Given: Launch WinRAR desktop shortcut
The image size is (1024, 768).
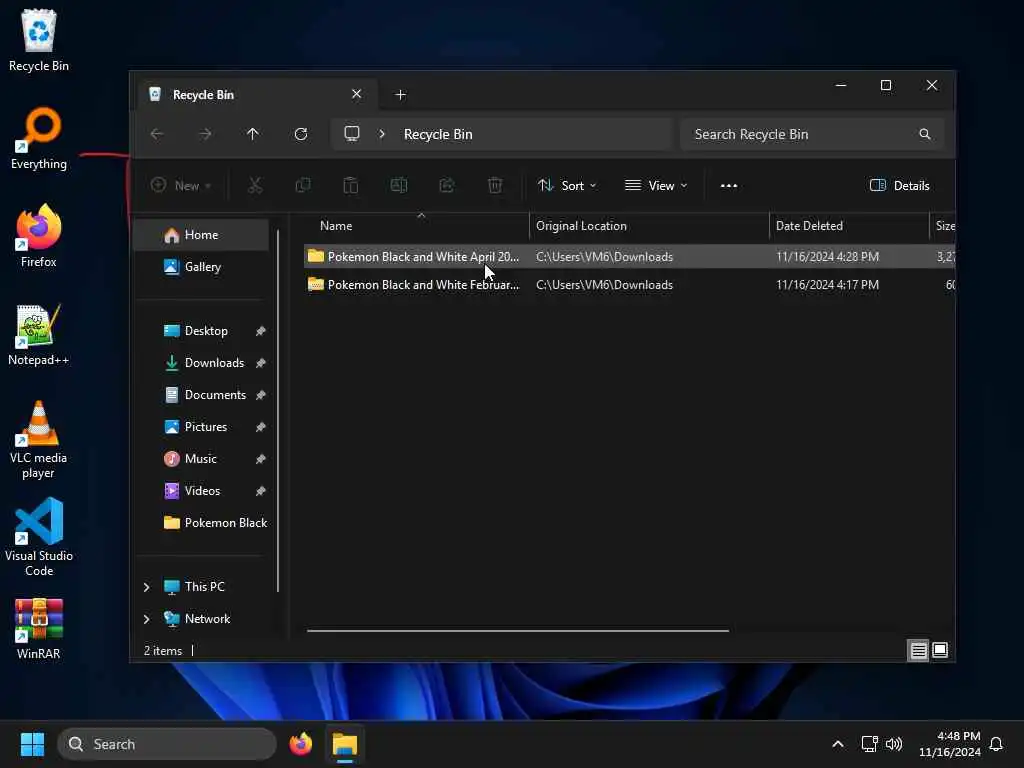Looking at the screenshot, I should [39, 628].
